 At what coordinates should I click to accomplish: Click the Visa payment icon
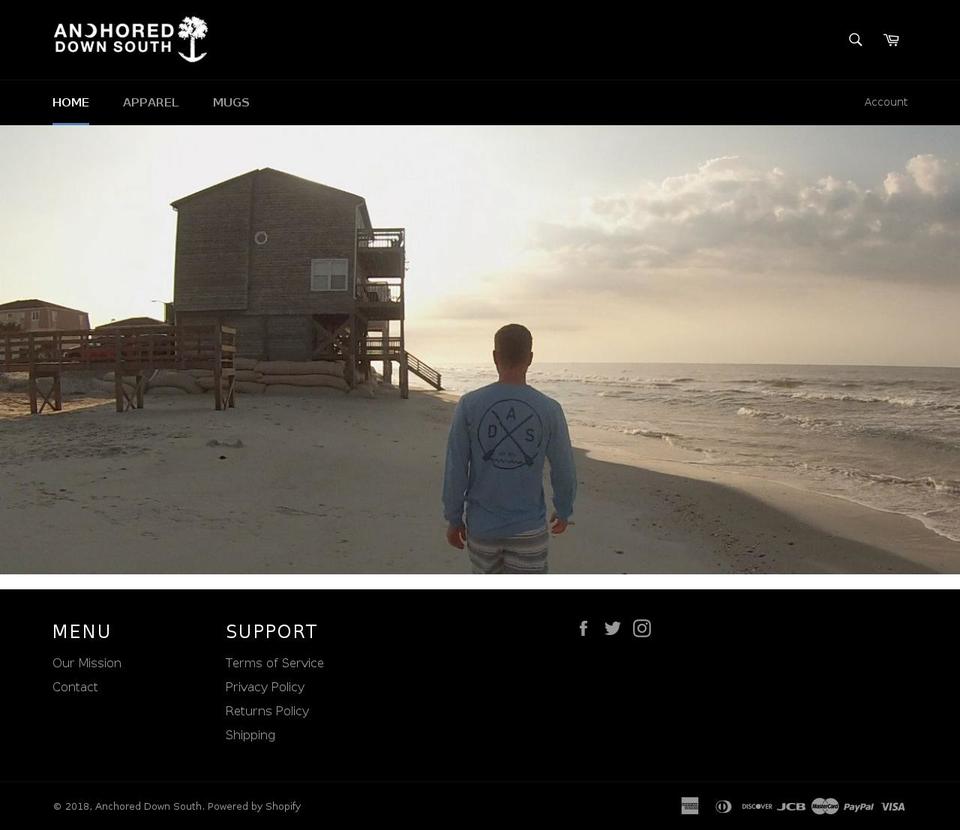point(893,806)
